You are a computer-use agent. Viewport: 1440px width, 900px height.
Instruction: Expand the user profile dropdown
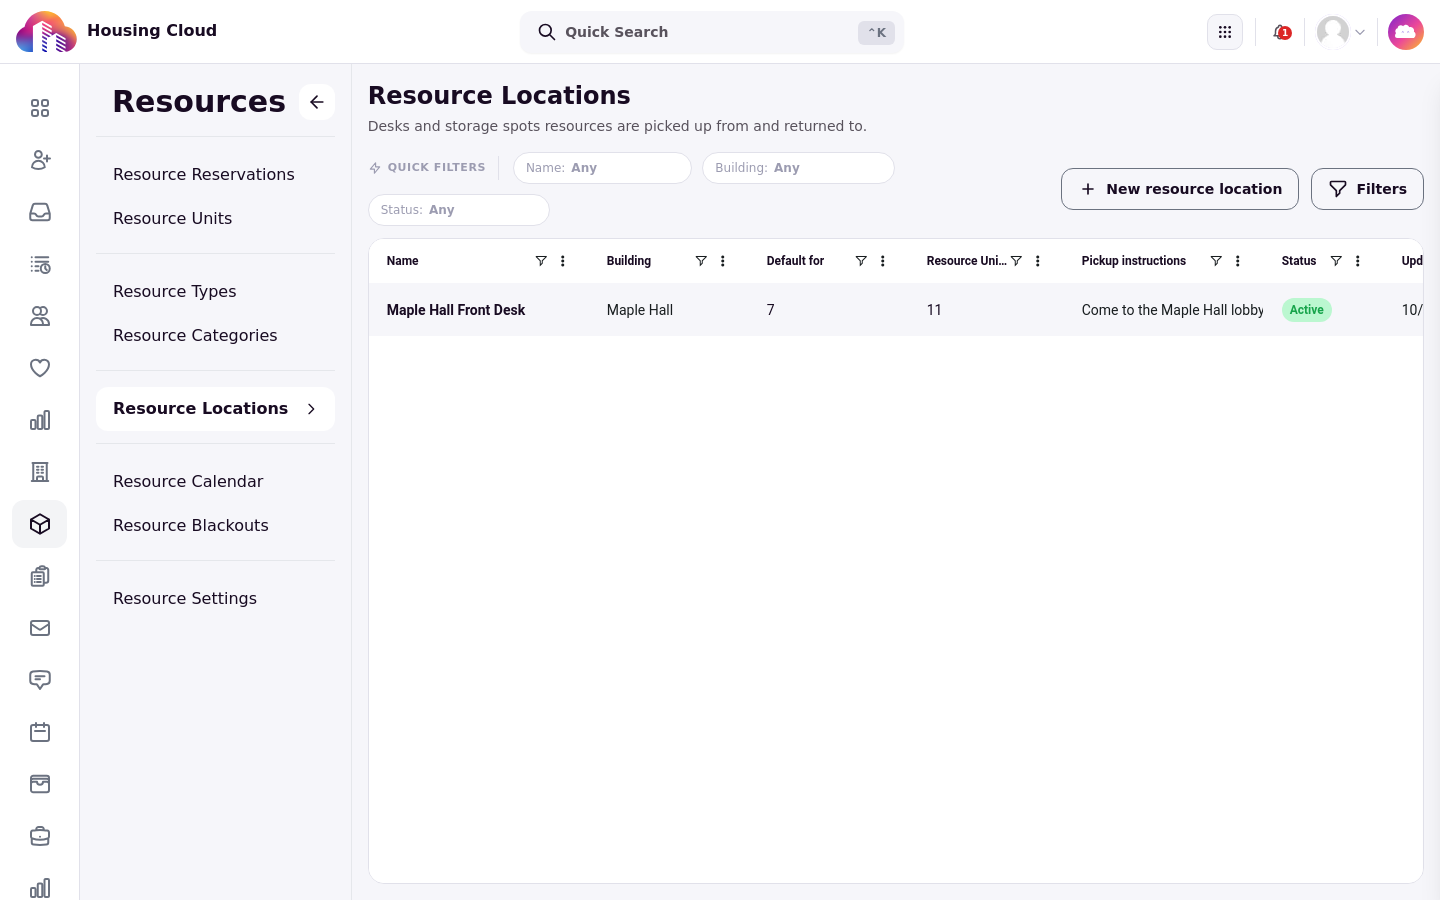tap(1341, 32)
